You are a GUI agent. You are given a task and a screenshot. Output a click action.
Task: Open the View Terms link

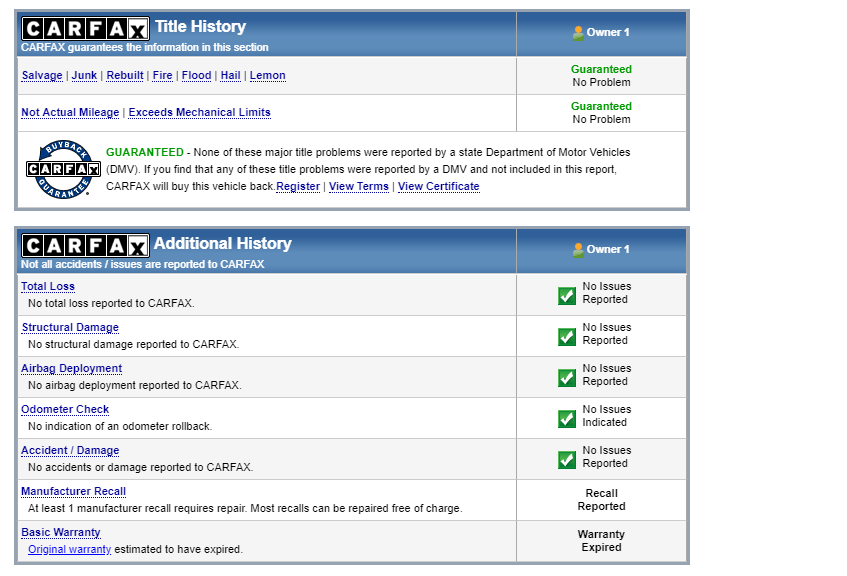pos(359,186)
